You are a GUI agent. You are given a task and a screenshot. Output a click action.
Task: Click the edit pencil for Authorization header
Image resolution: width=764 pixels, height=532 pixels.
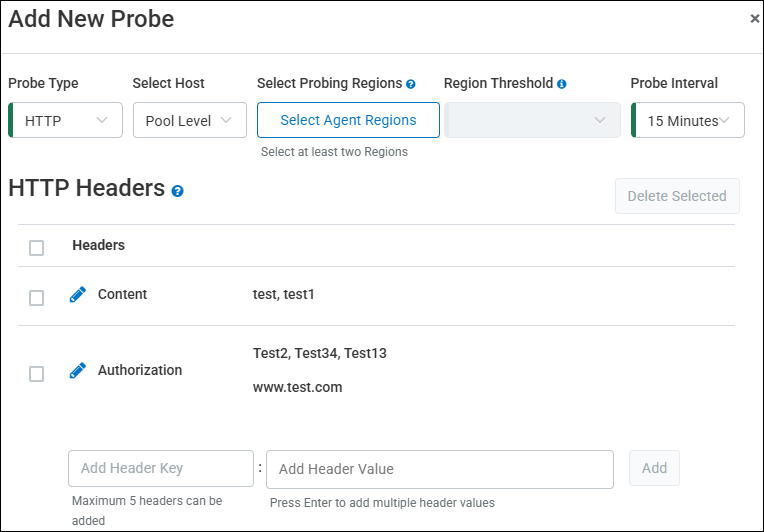[x=78, y=371]
